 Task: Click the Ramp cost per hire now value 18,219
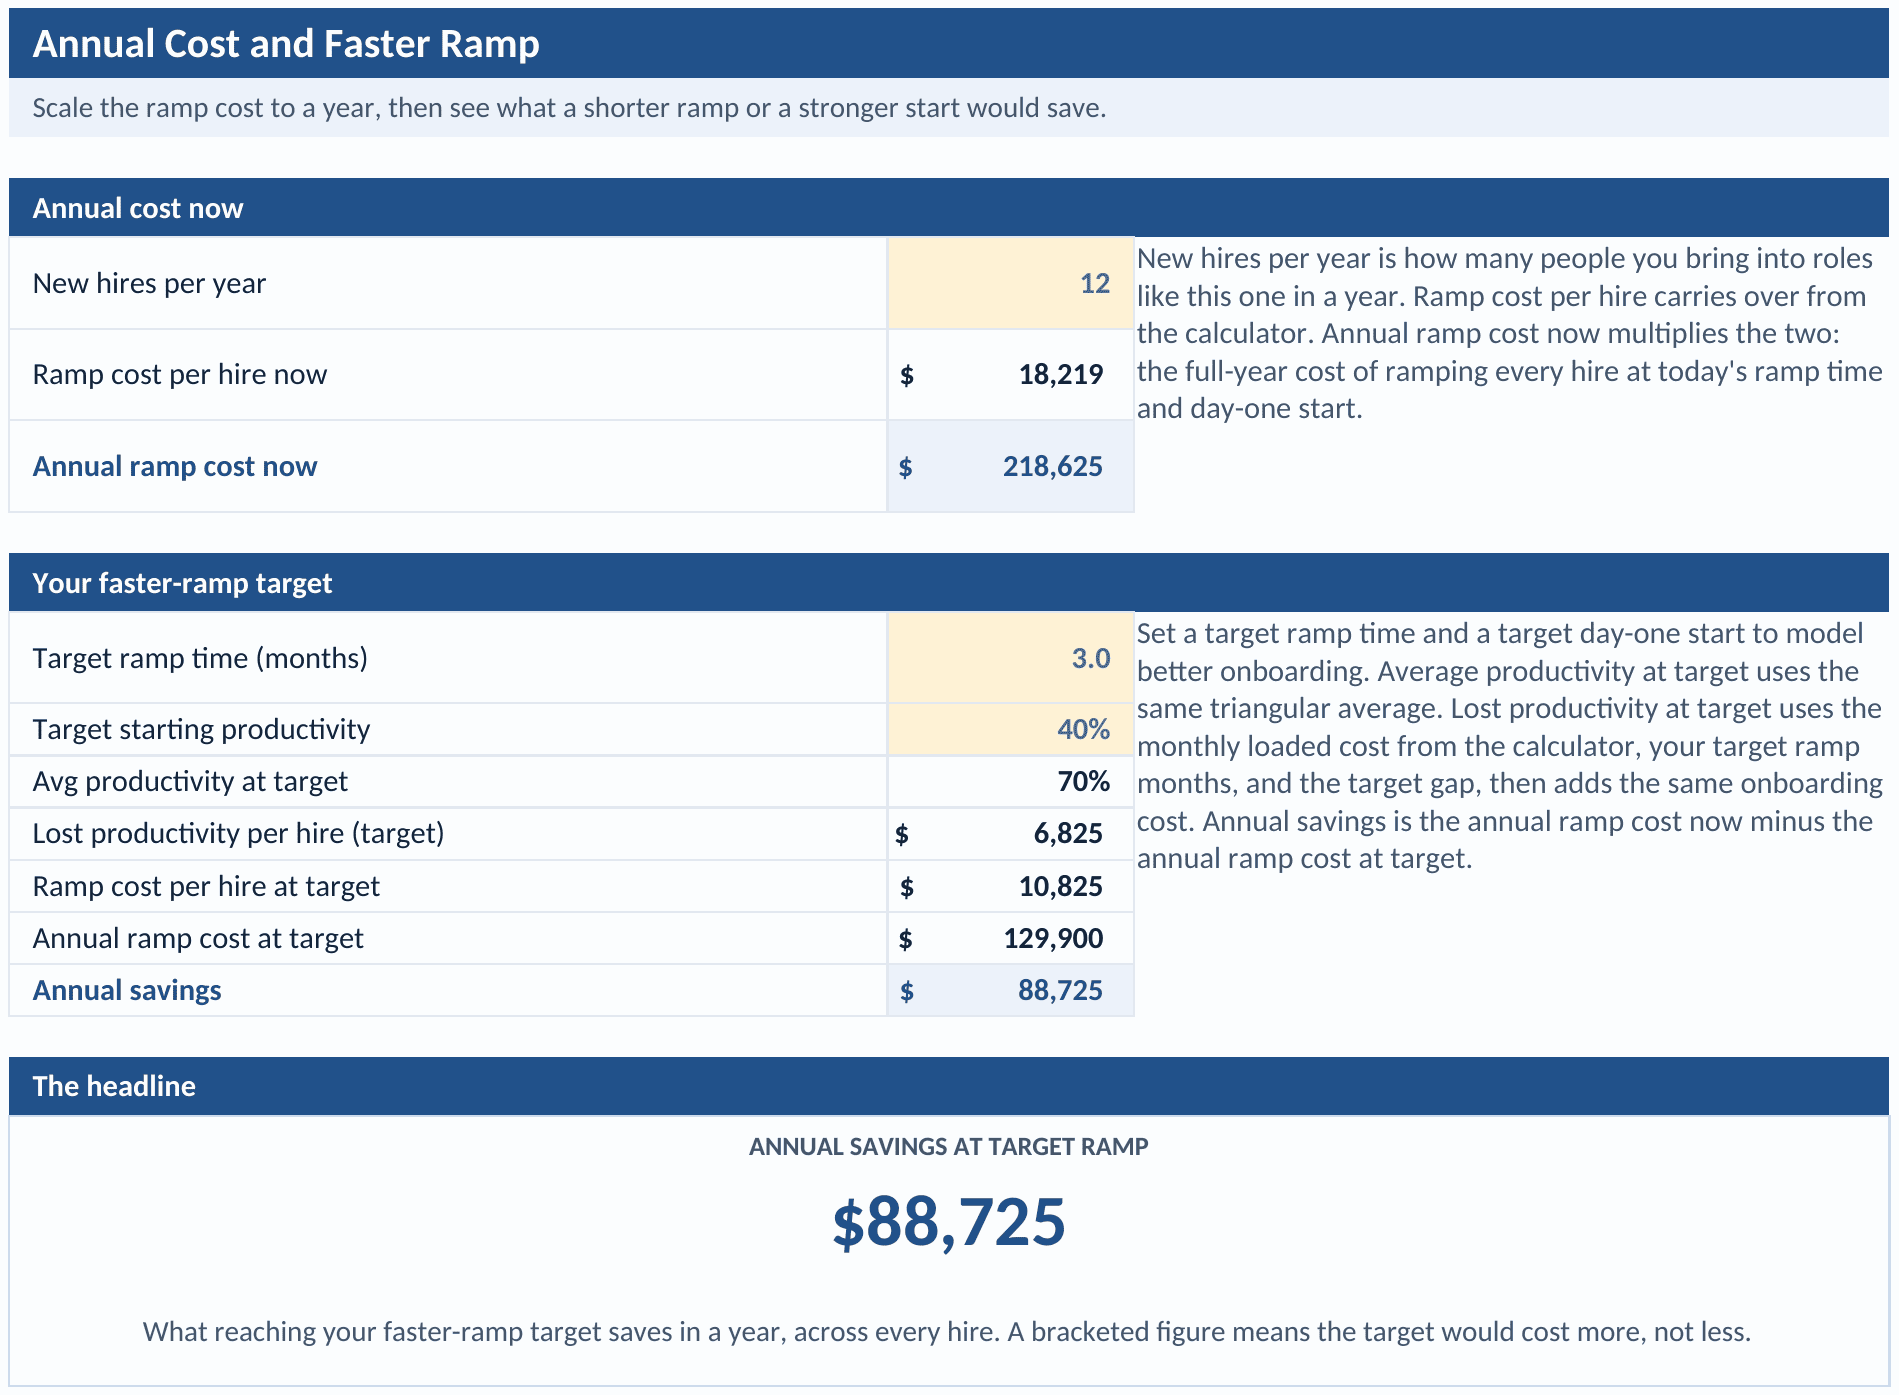tap(1010, 374)
